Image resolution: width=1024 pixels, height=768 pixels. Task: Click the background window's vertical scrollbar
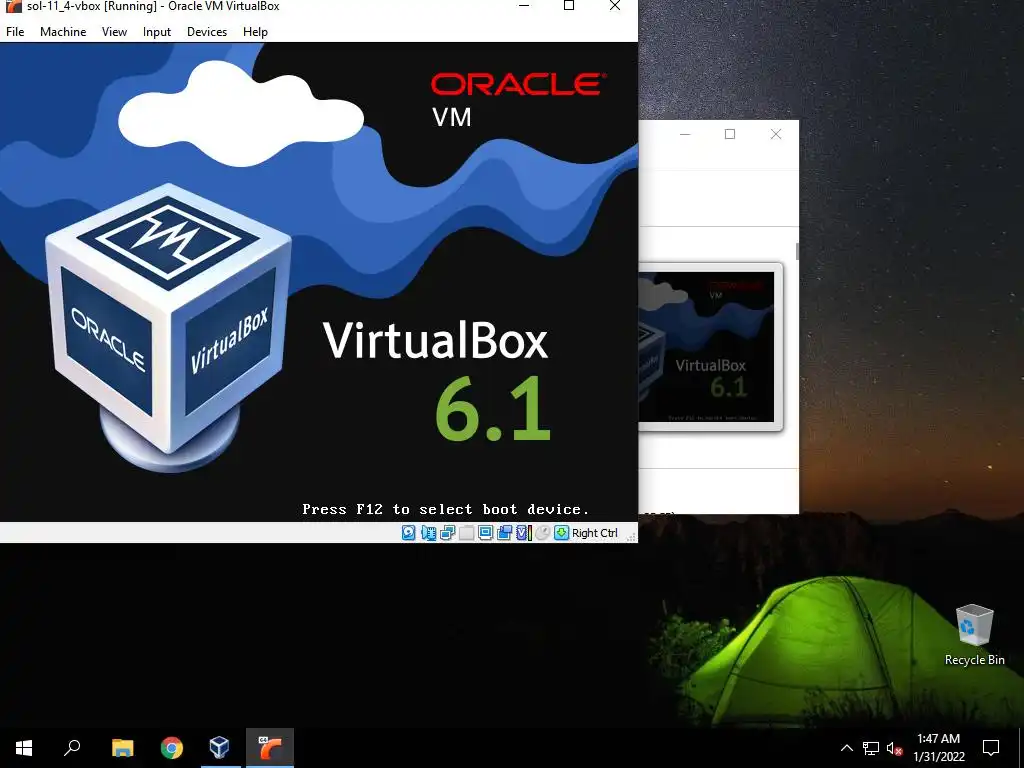[x=797, y=251]
